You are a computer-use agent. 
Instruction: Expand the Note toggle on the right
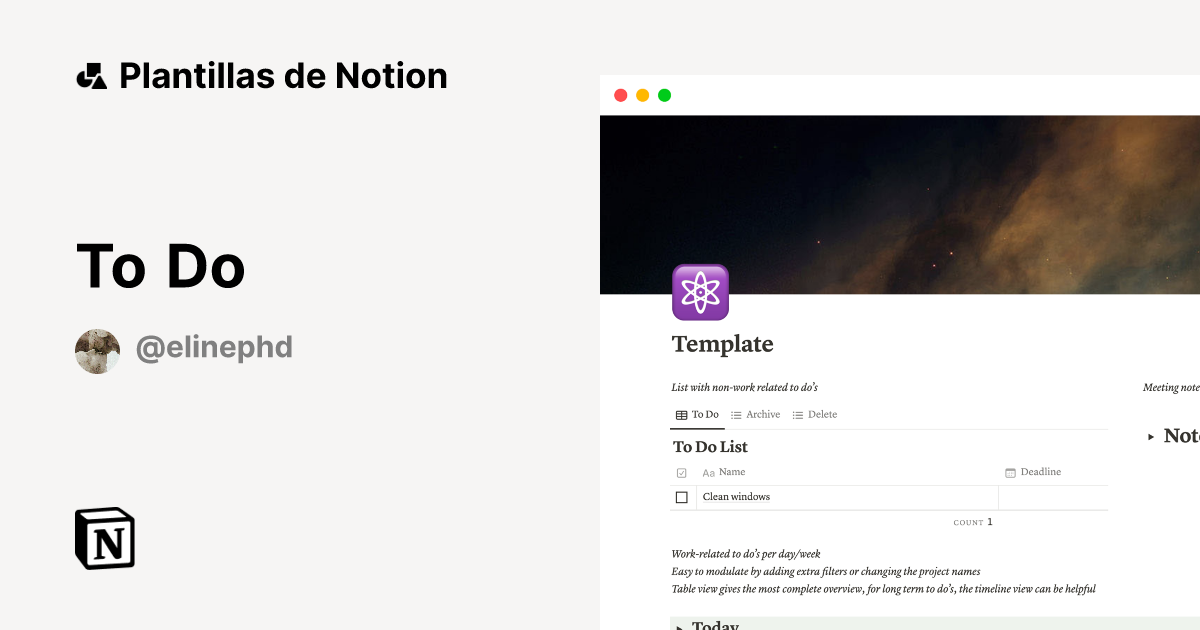1152,435
